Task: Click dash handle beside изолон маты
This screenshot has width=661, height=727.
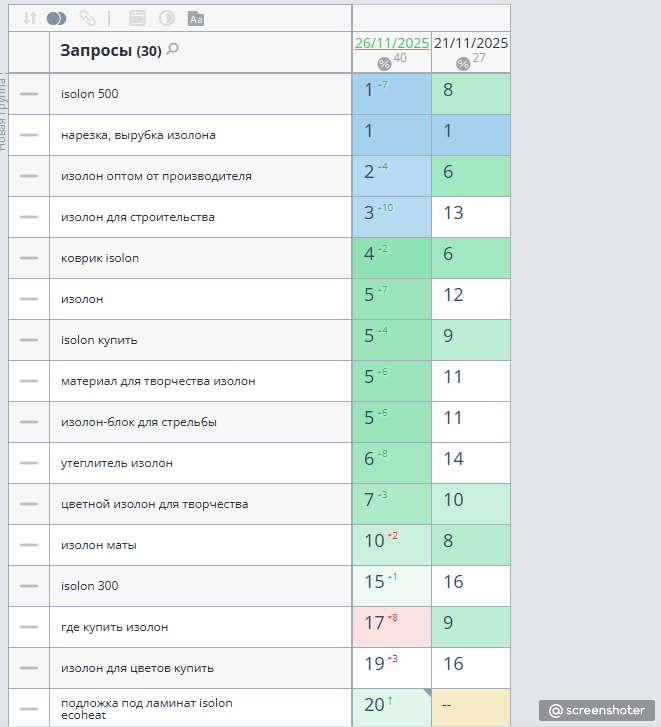Action: (x=29, y=545)
